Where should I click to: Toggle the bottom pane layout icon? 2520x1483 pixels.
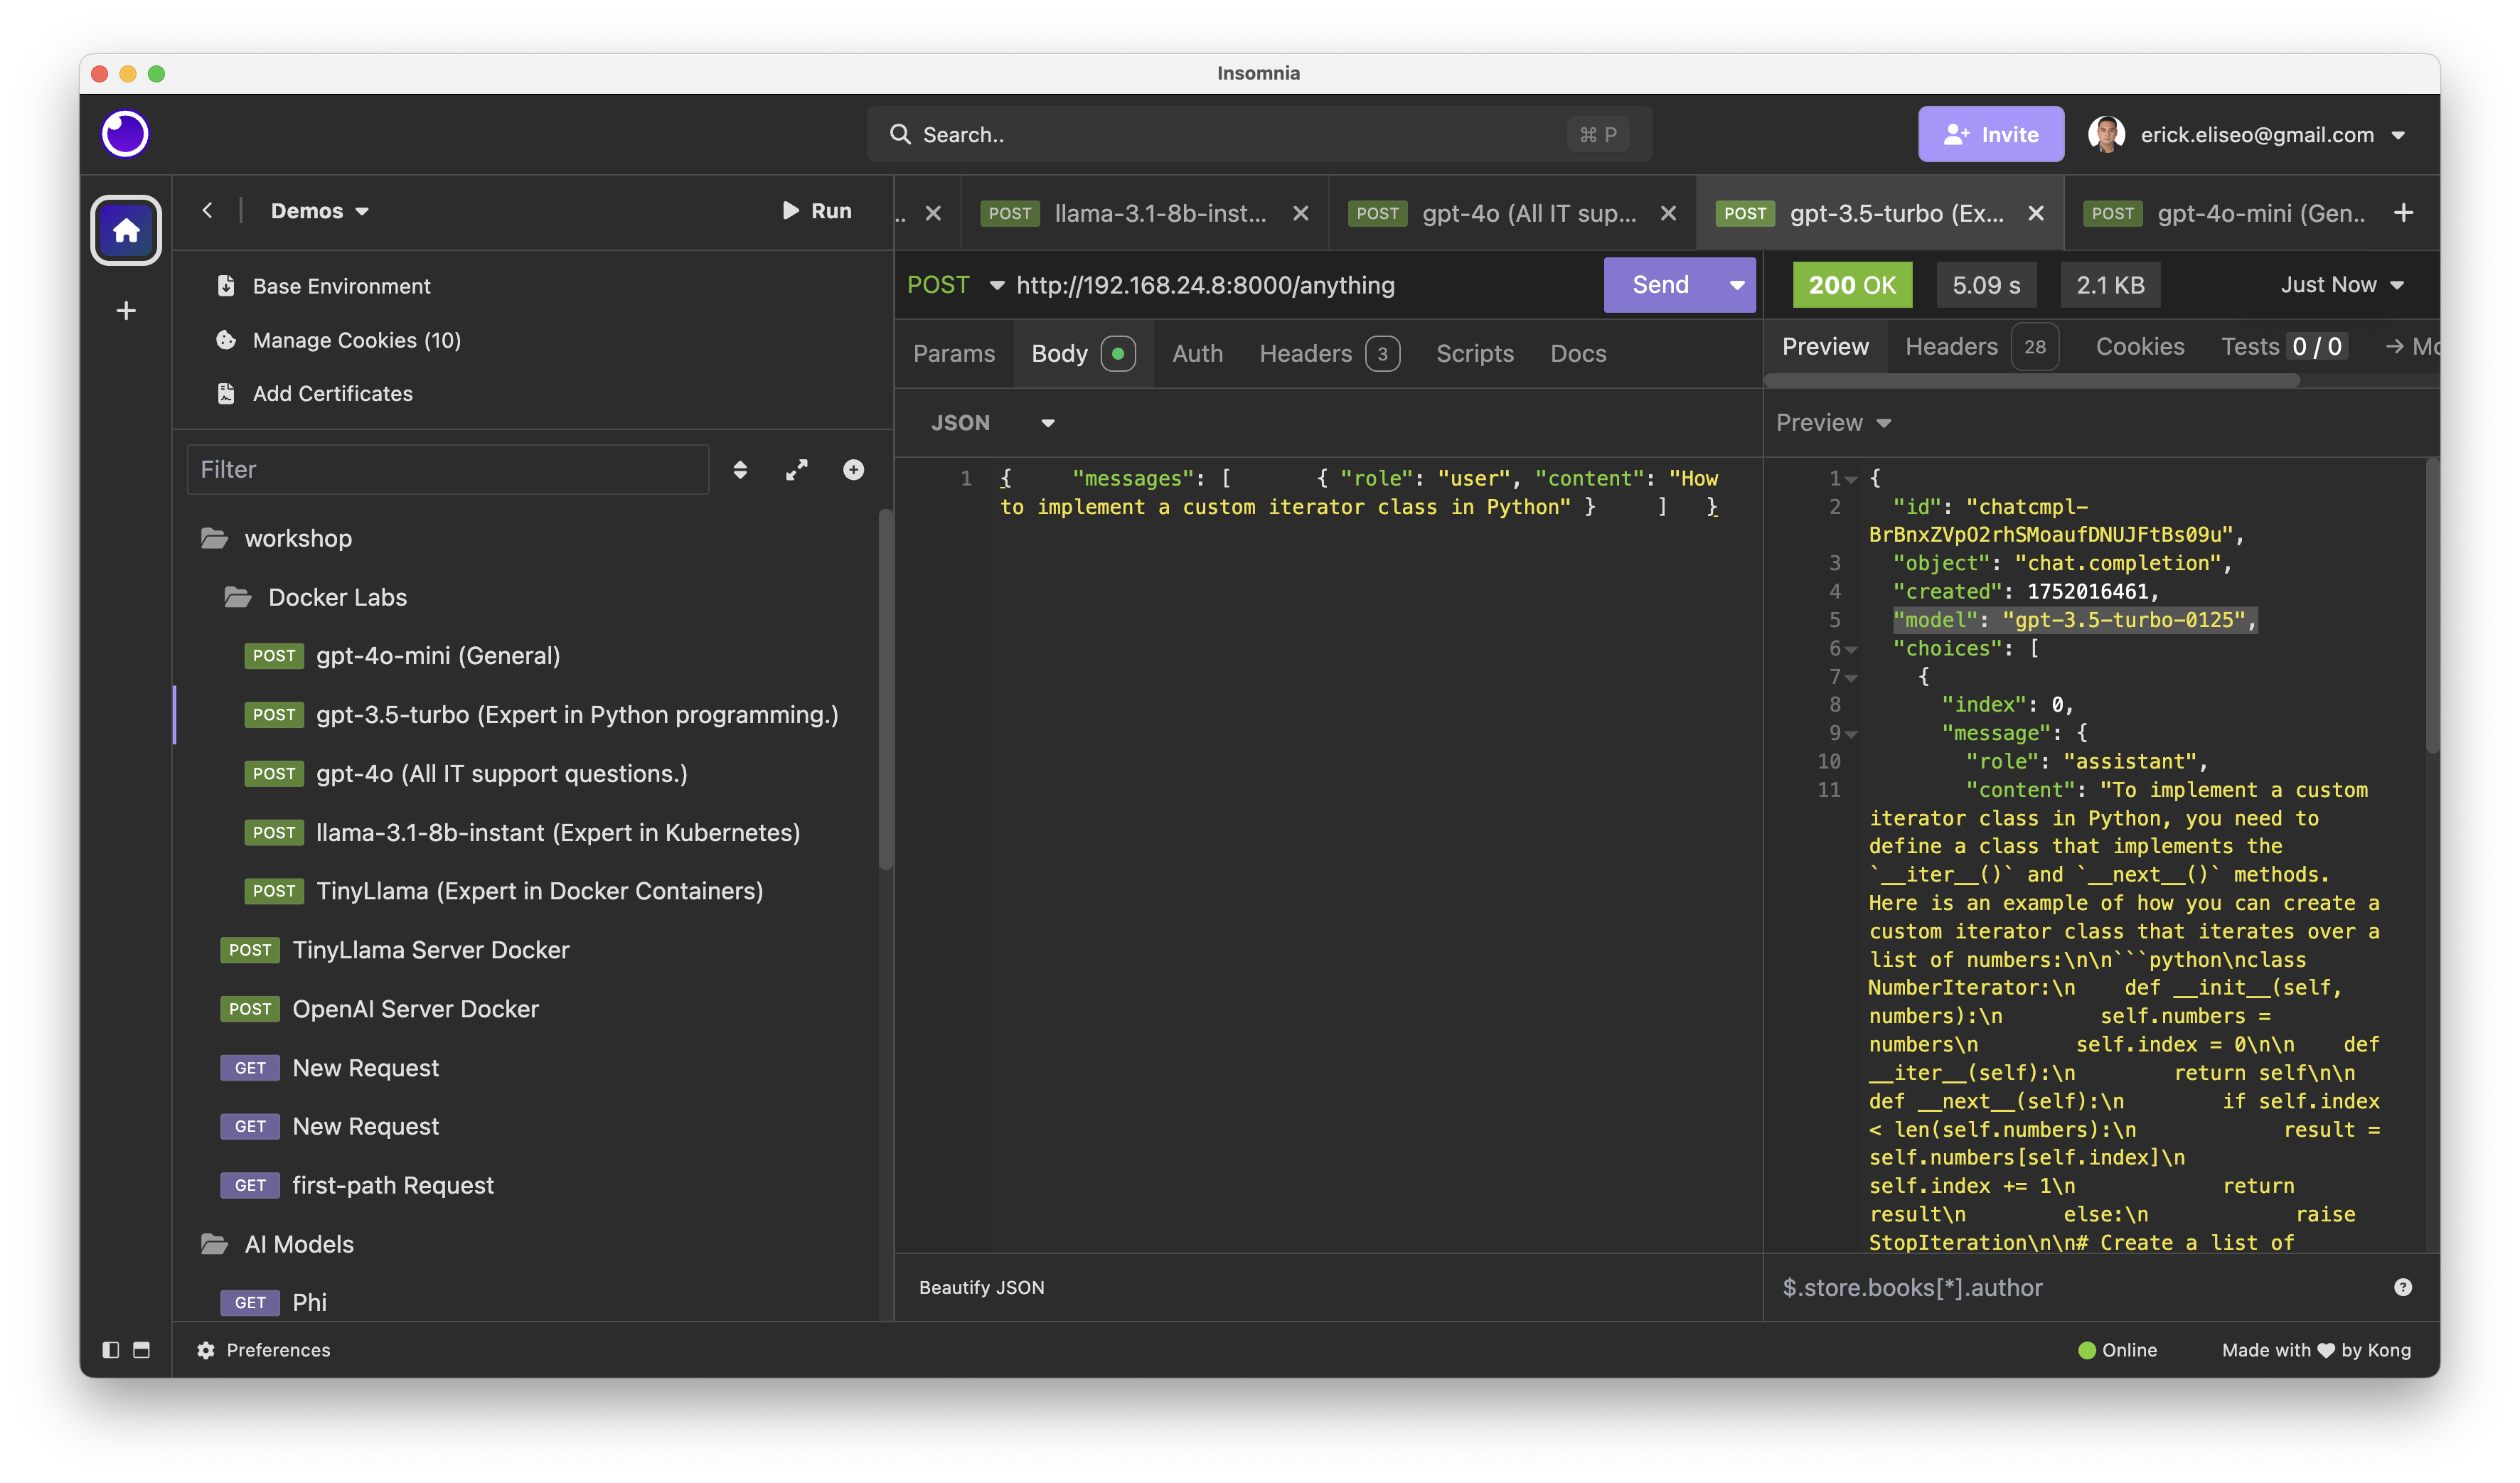point(142,1350)
